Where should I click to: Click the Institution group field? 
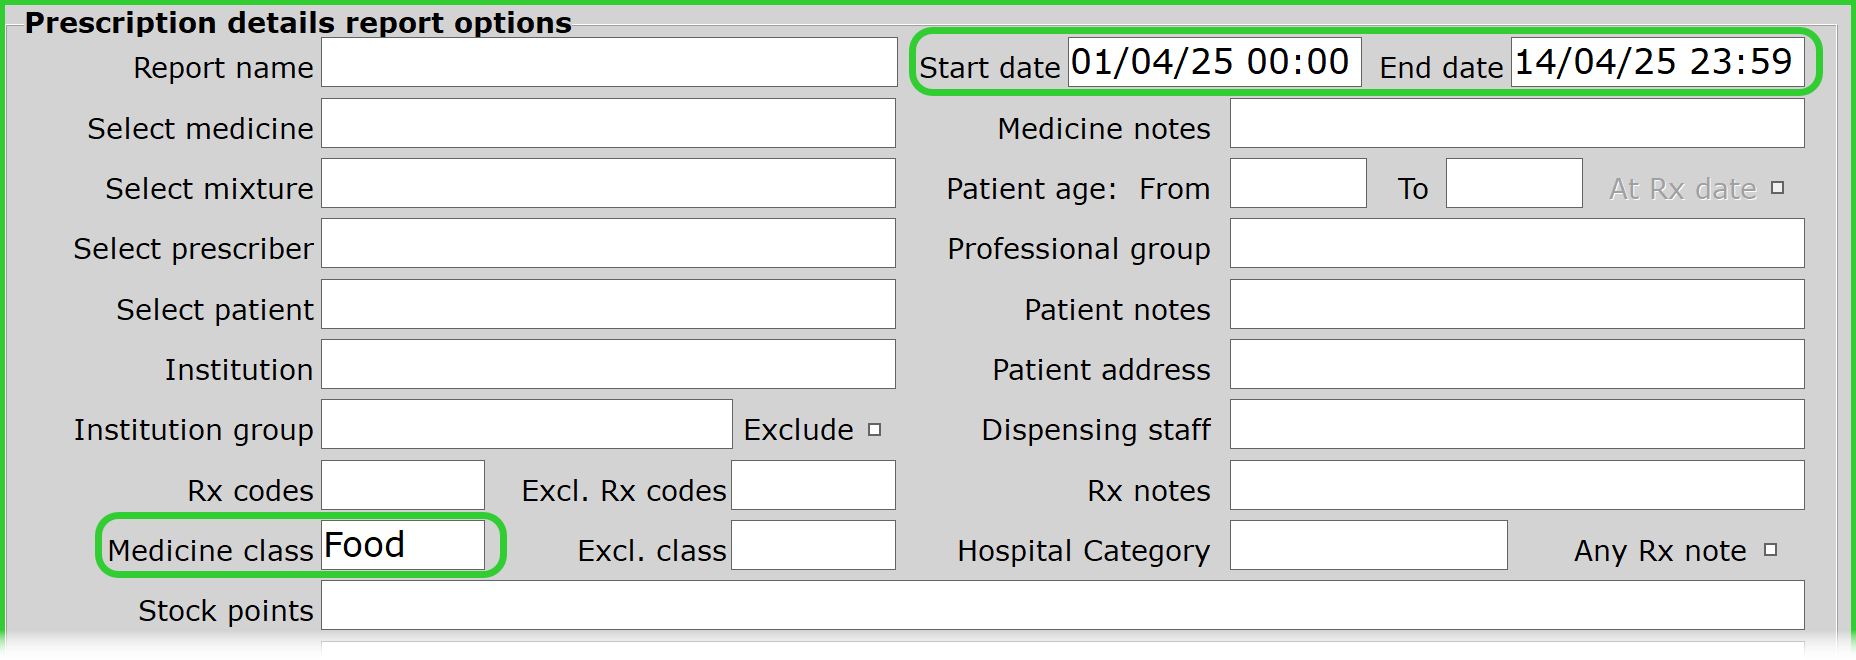point(526,425)
